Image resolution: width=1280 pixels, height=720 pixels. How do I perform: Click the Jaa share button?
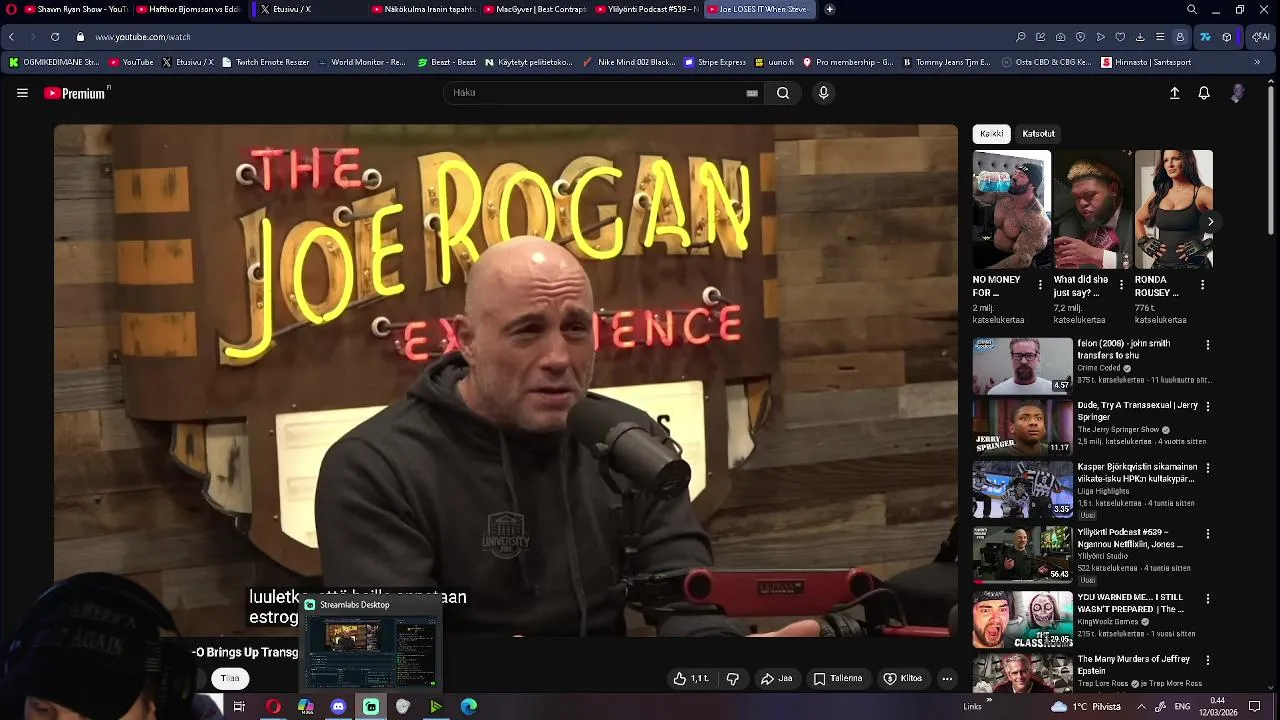pos(777,679)
